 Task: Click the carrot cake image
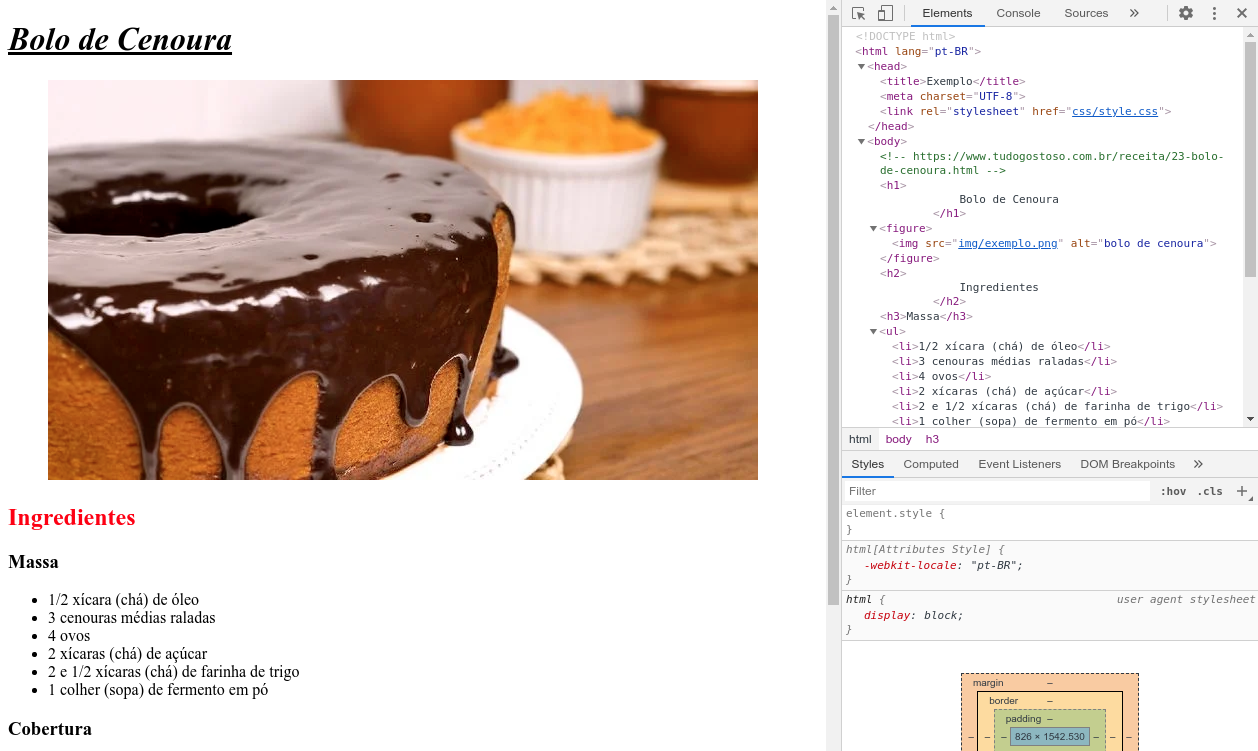point(402,280)
